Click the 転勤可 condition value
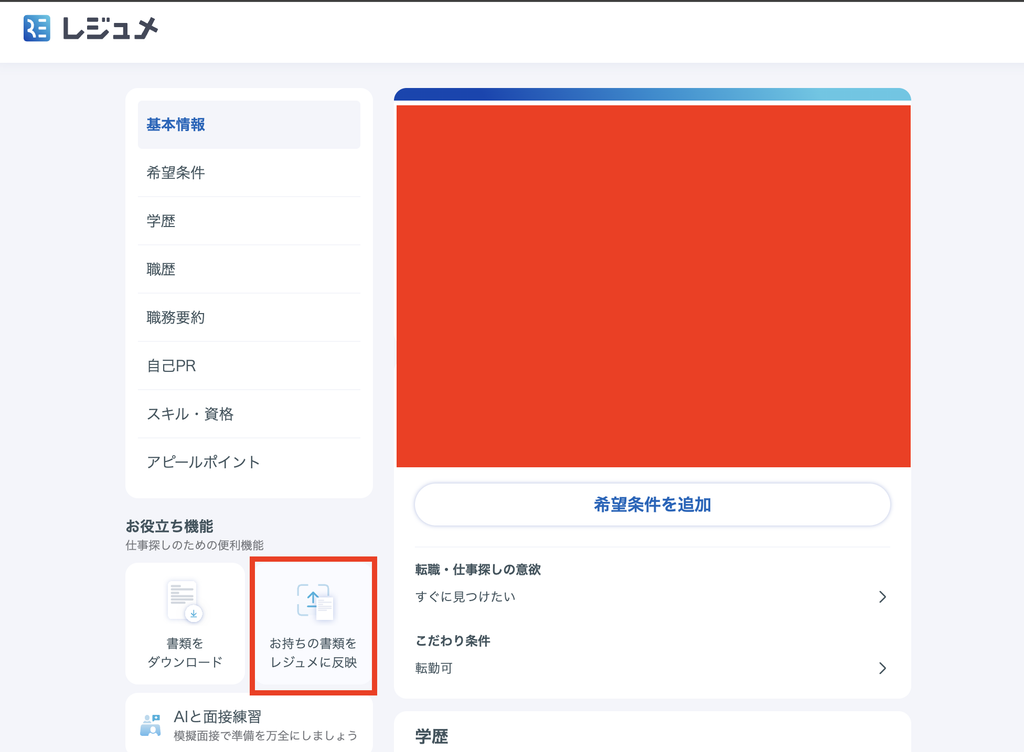Screen dimensions: 1024x752 coord(434,668)
